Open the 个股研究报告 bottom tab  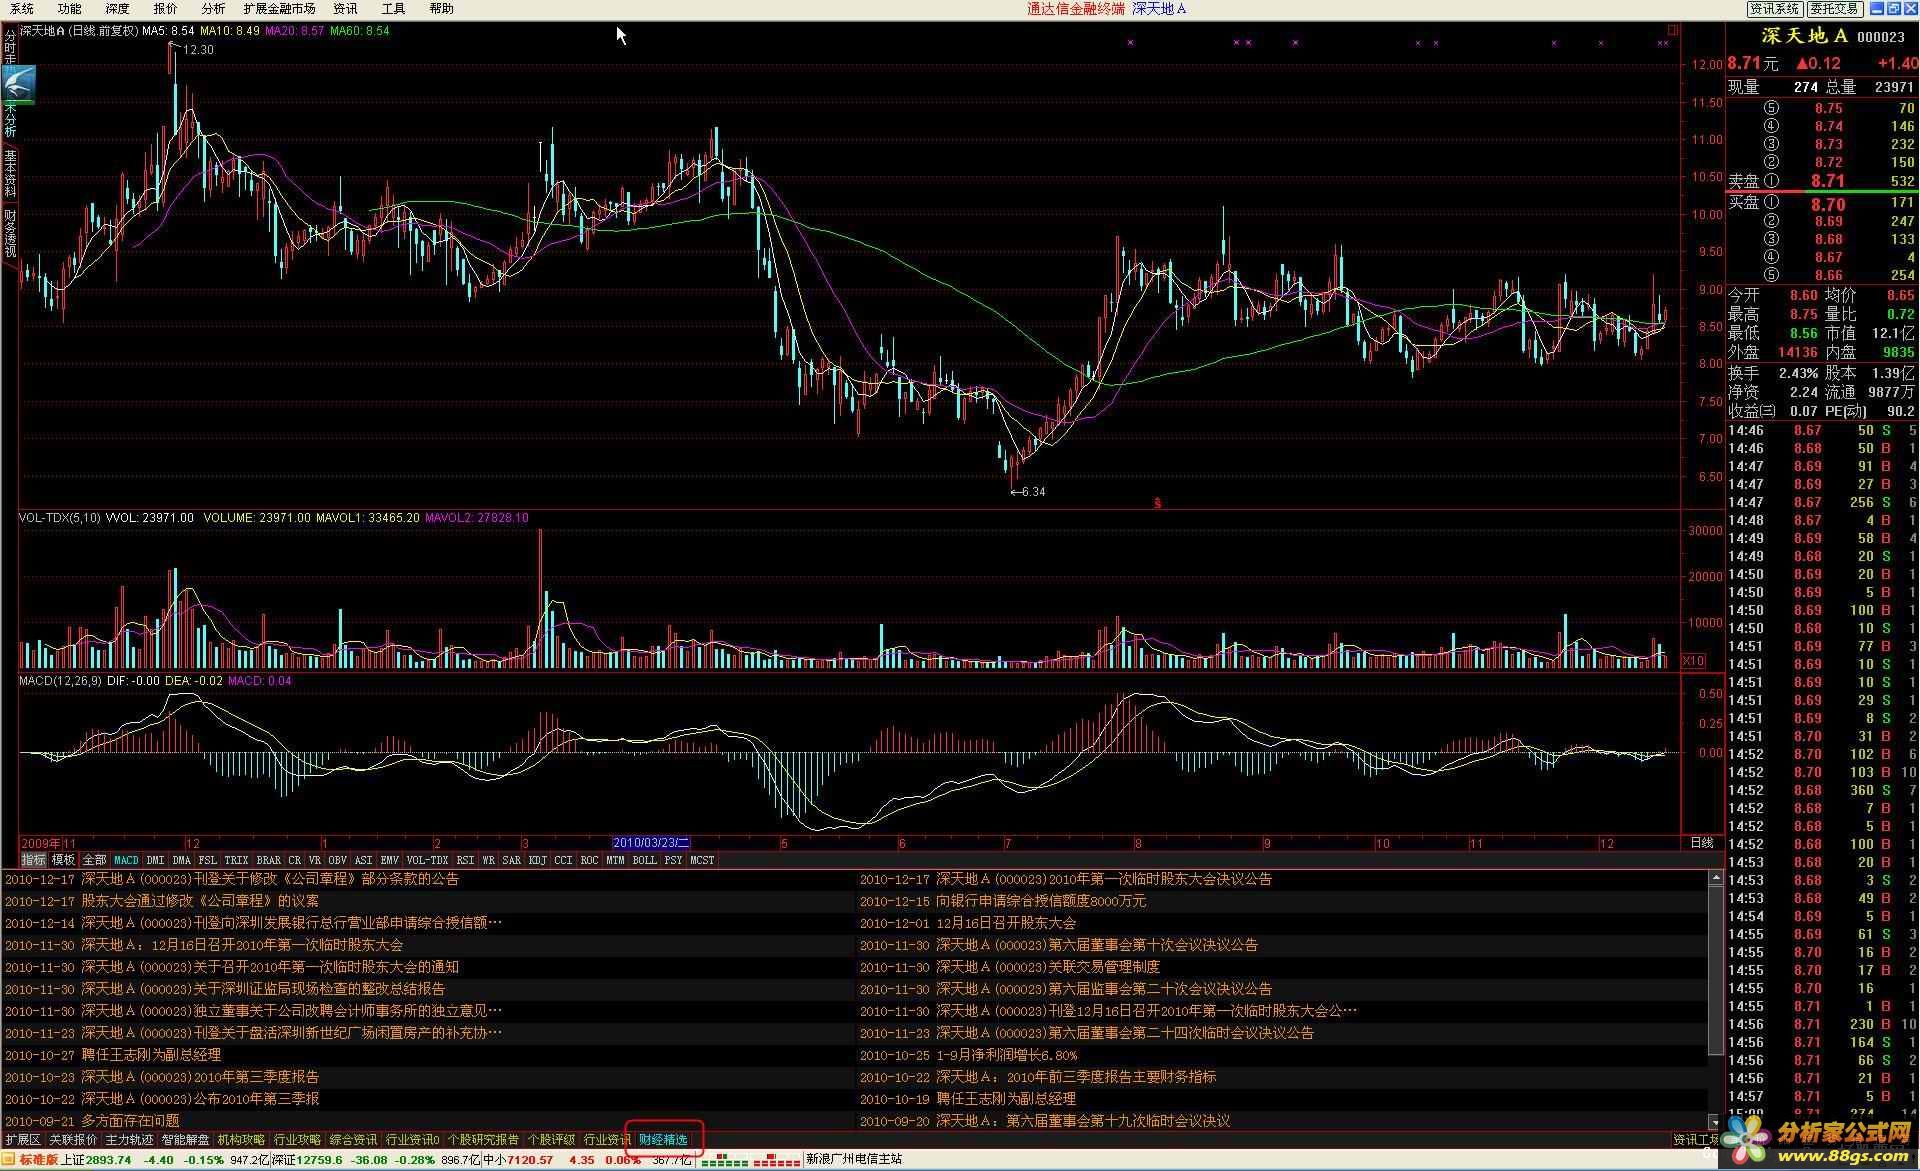pos(483,1140)
